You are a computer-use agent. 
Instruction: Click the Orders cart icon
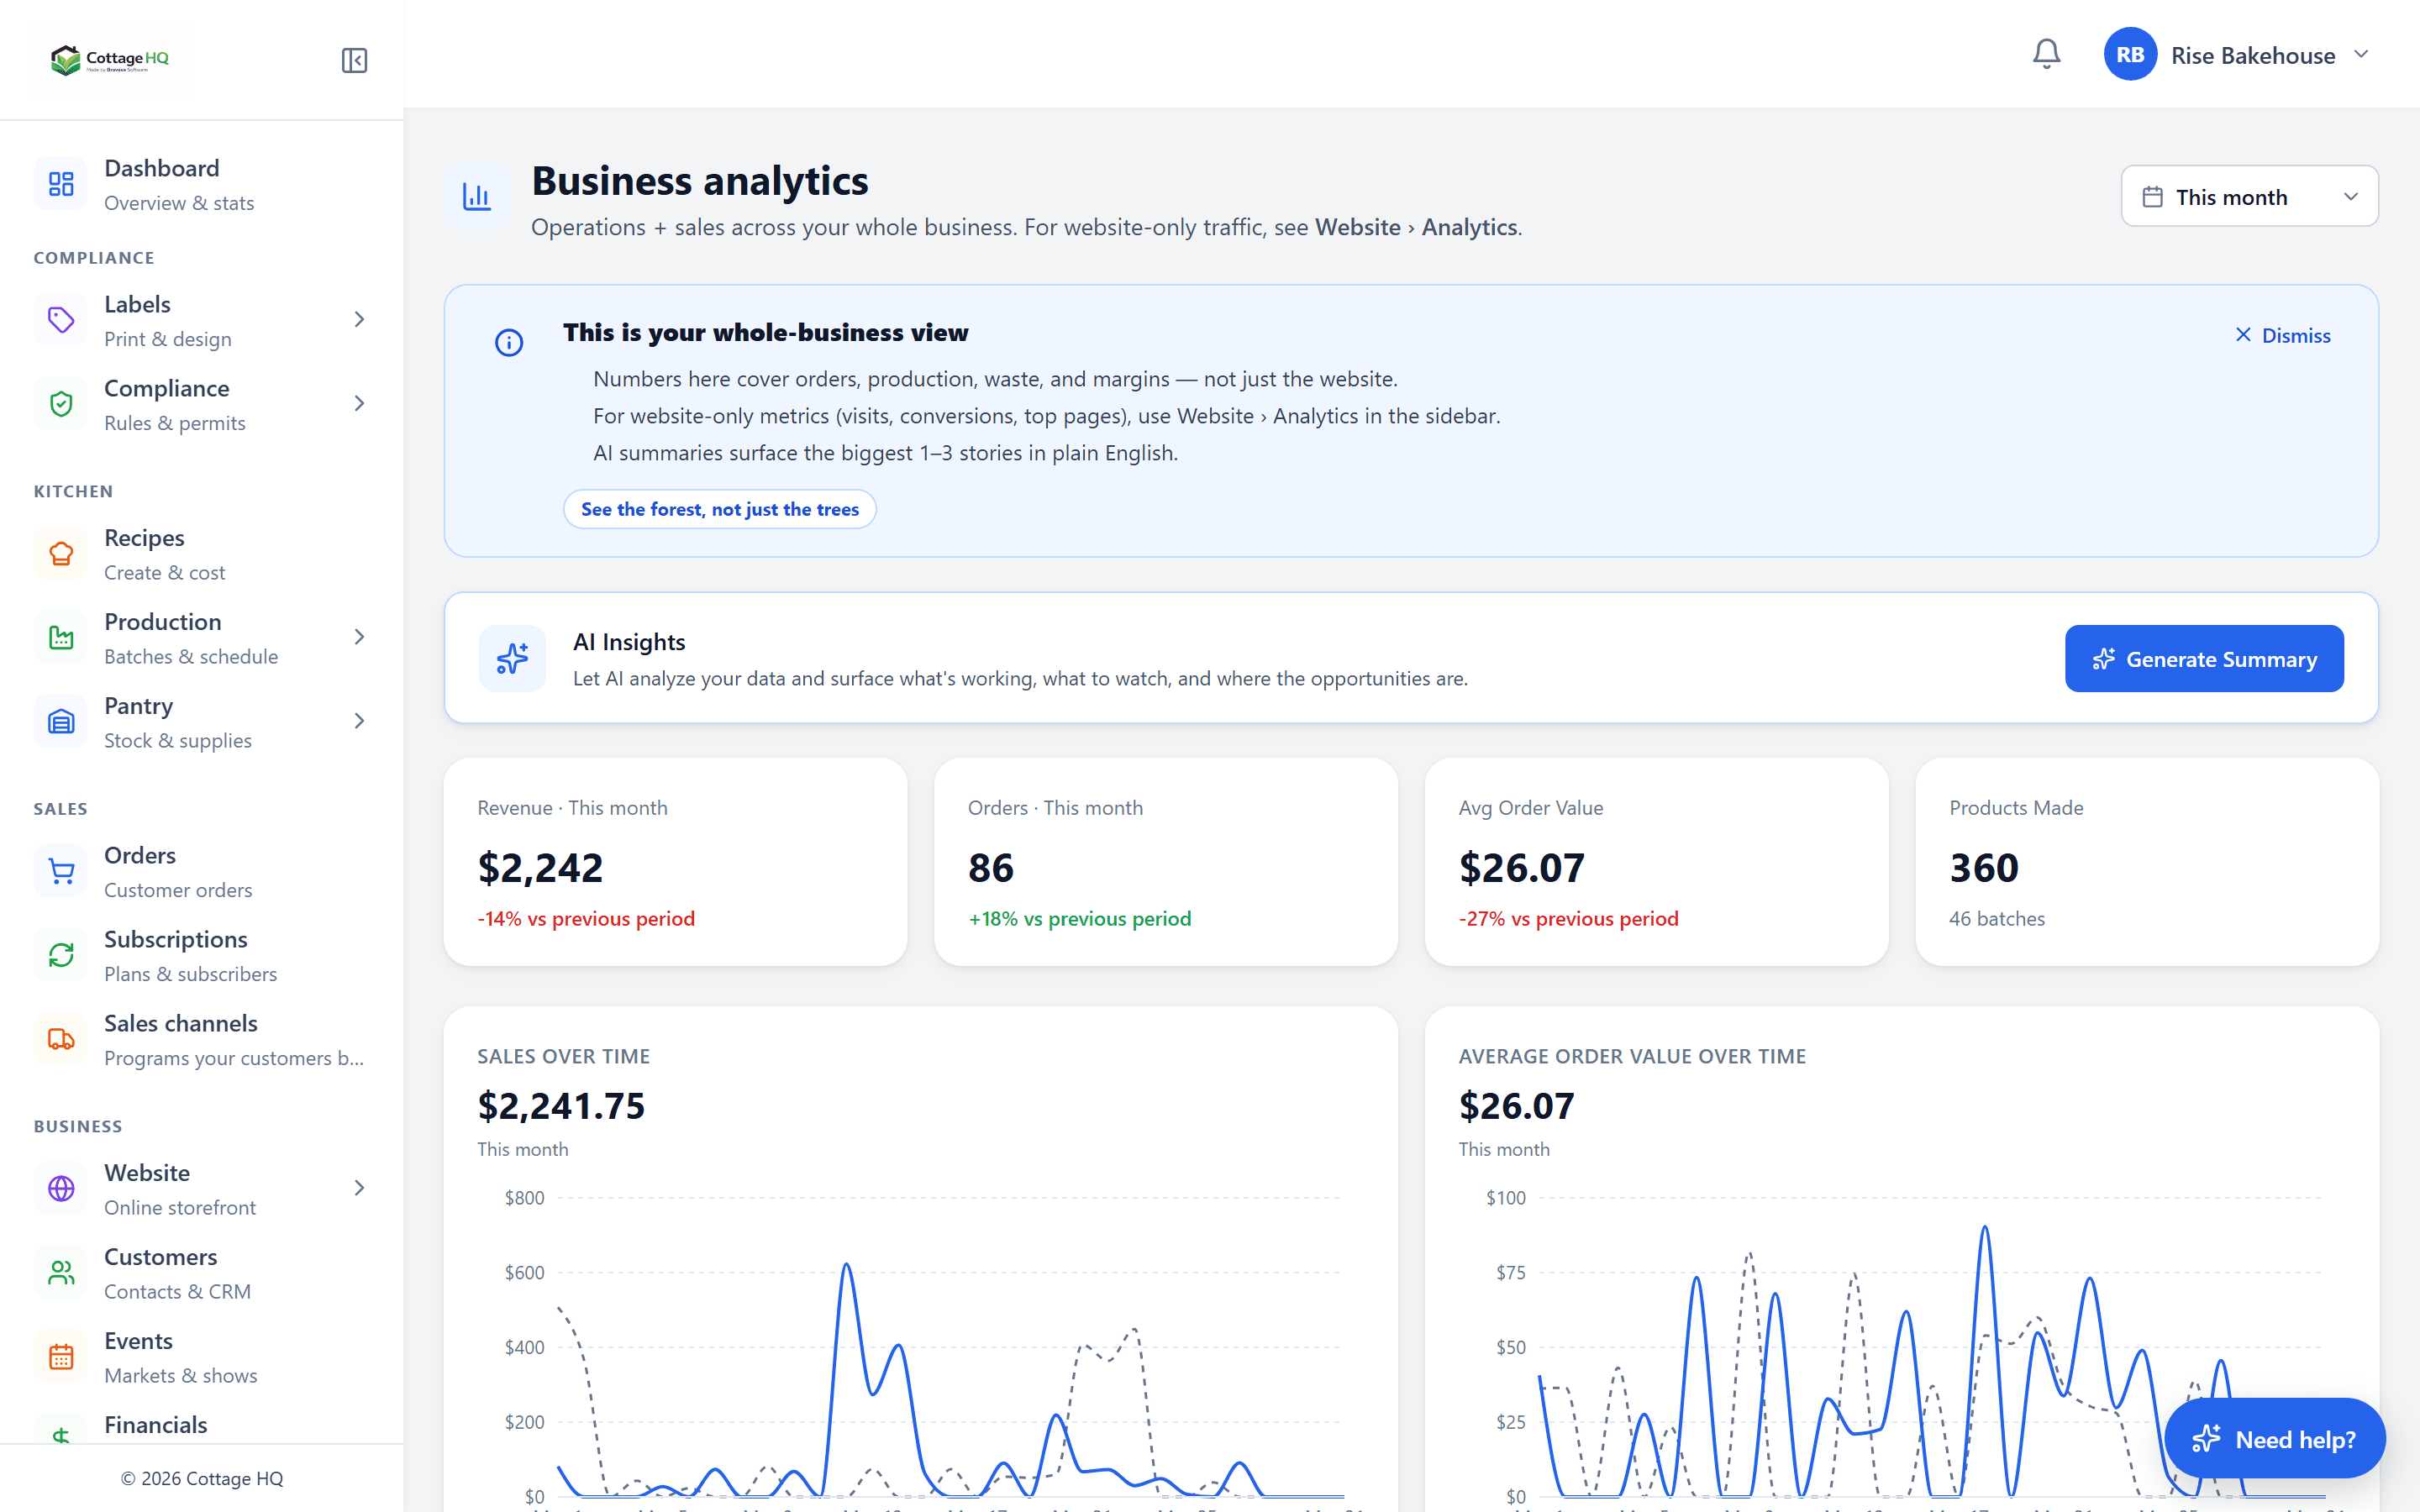(x=61, y=872)
